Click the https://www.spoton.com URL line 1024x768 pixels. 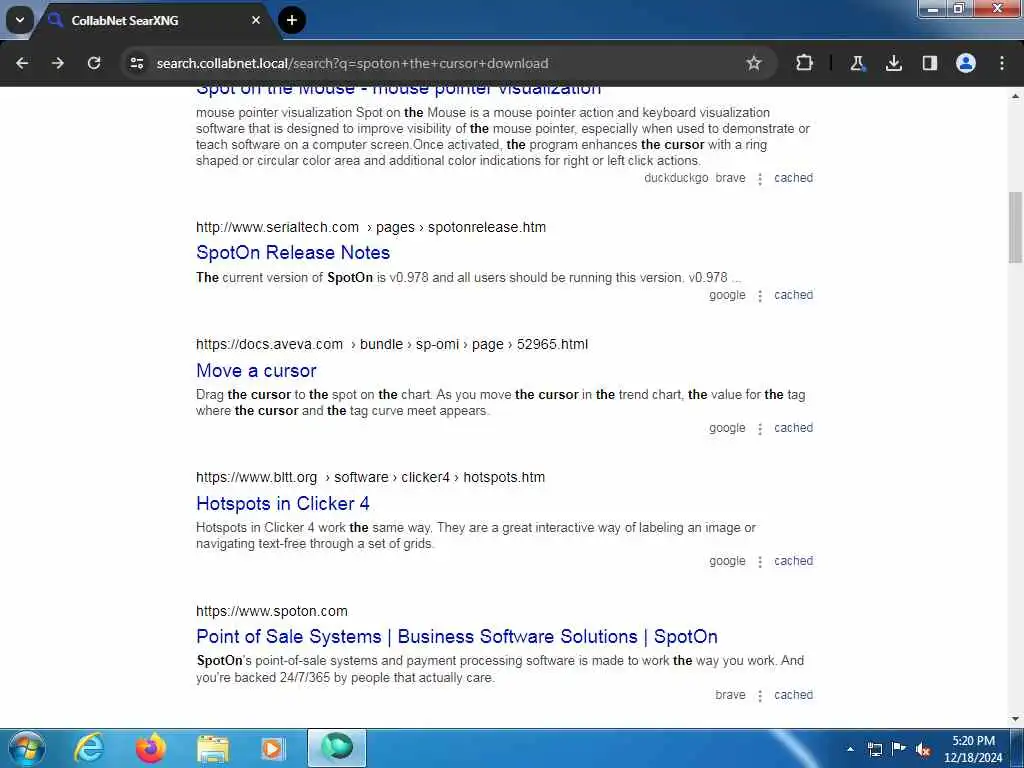pos(272,611)
